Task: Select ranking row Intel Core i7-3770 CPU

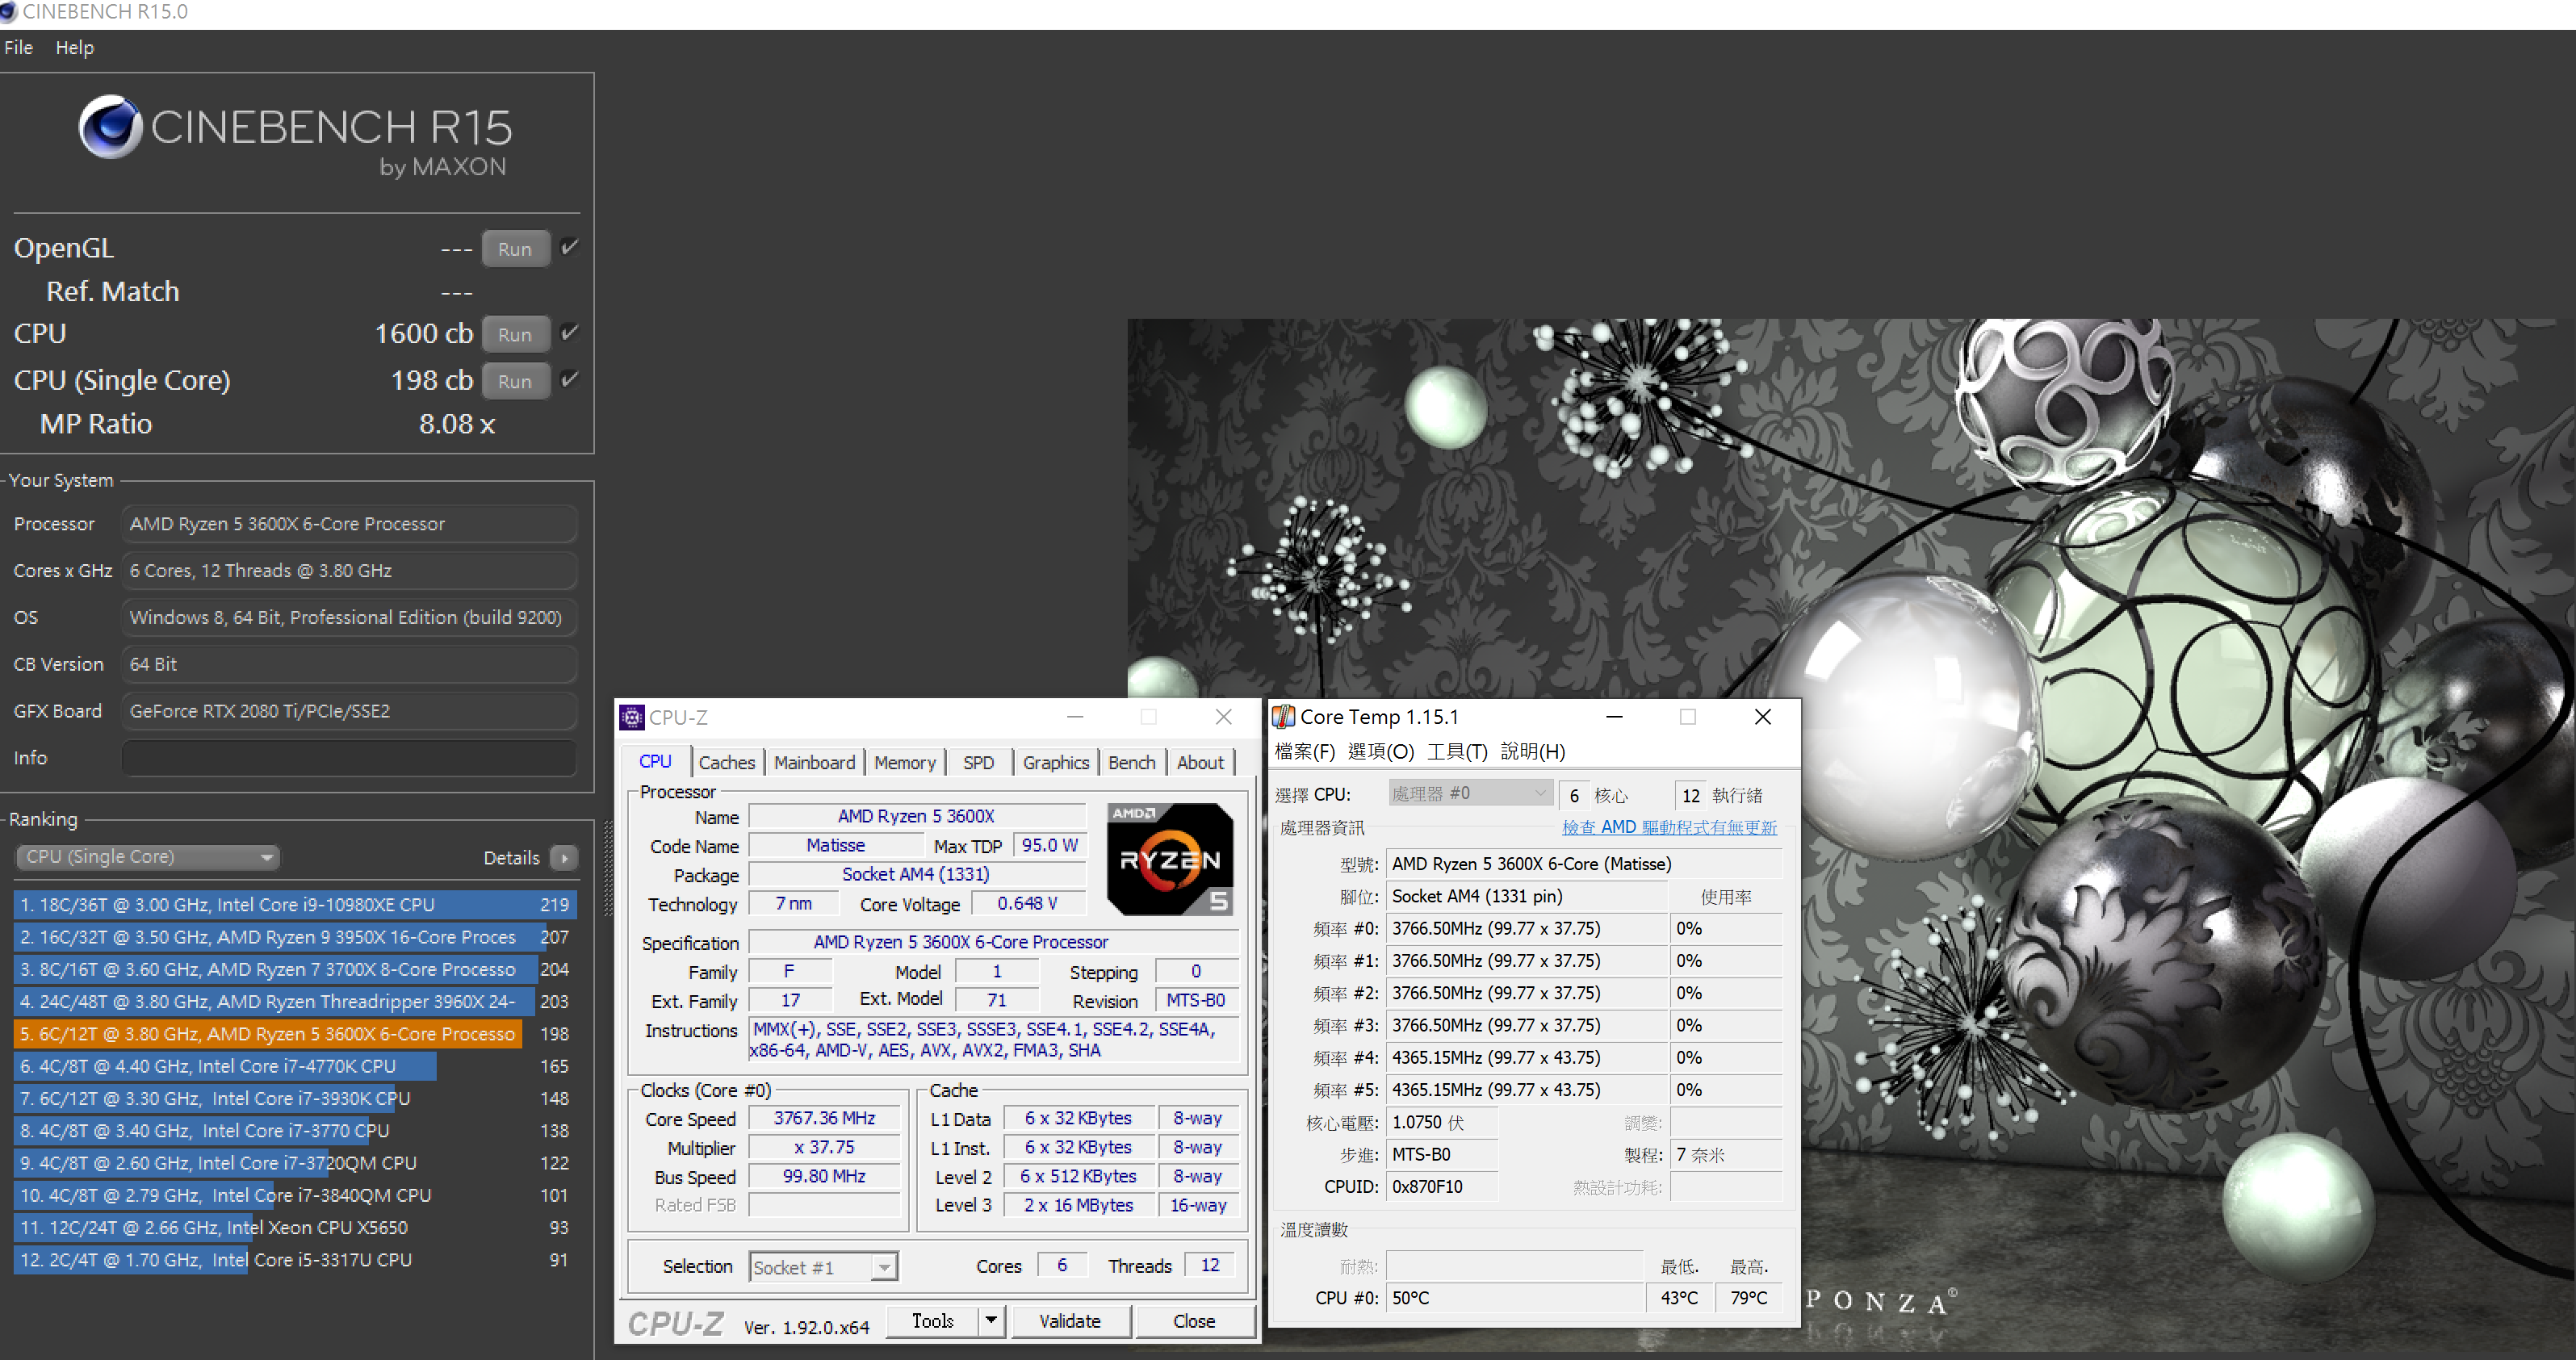Action: click(x=293, y=1130)
